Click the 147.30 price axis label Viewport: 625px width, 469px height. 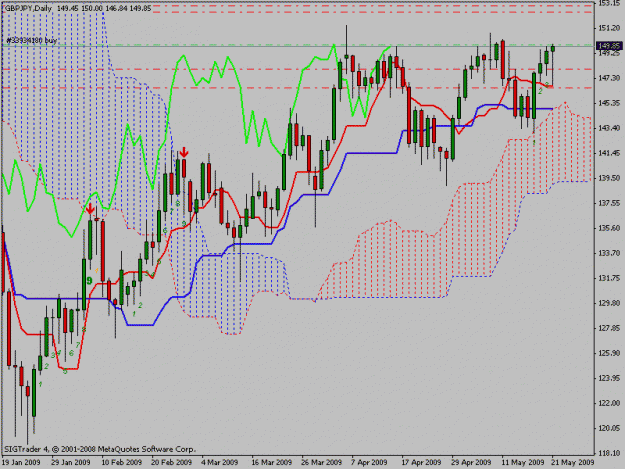pyautogui.click(x=609, y=78)
